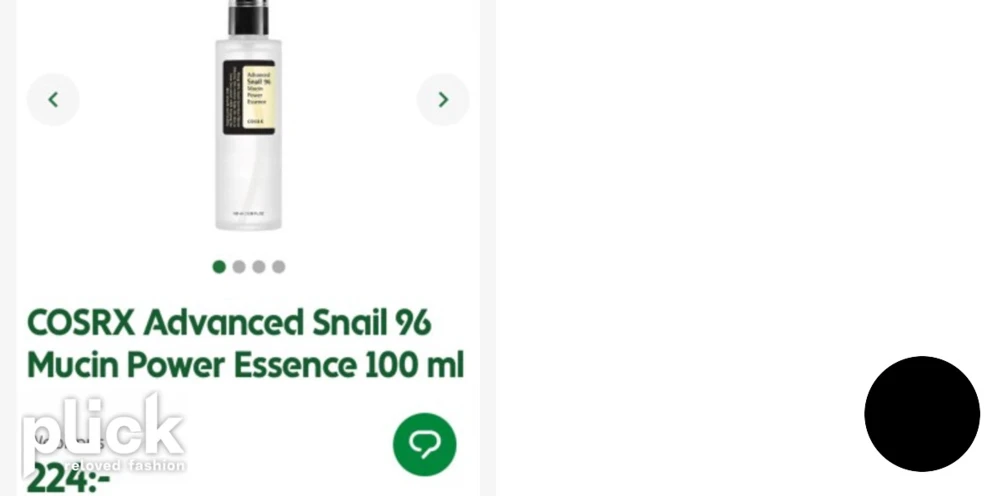1000x496 pixels.
Task: Open the COSRX Advanced Snail 96 title
Action: (x=230, y=323)
